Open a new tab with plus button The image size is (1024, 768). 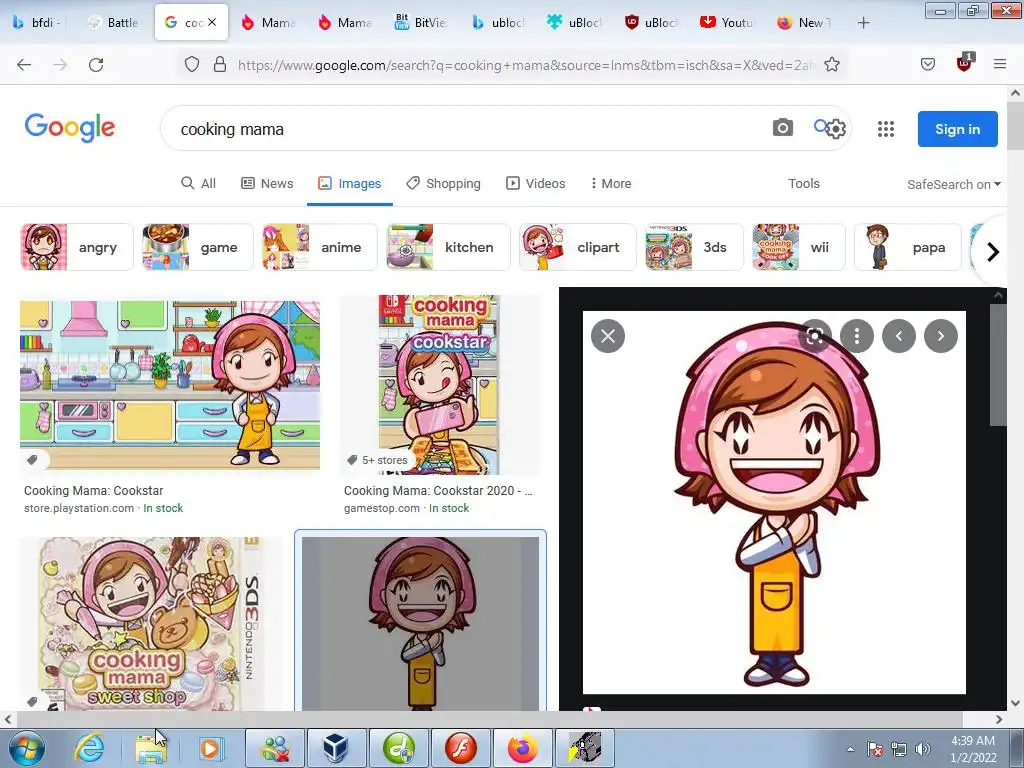pos(863,23)
